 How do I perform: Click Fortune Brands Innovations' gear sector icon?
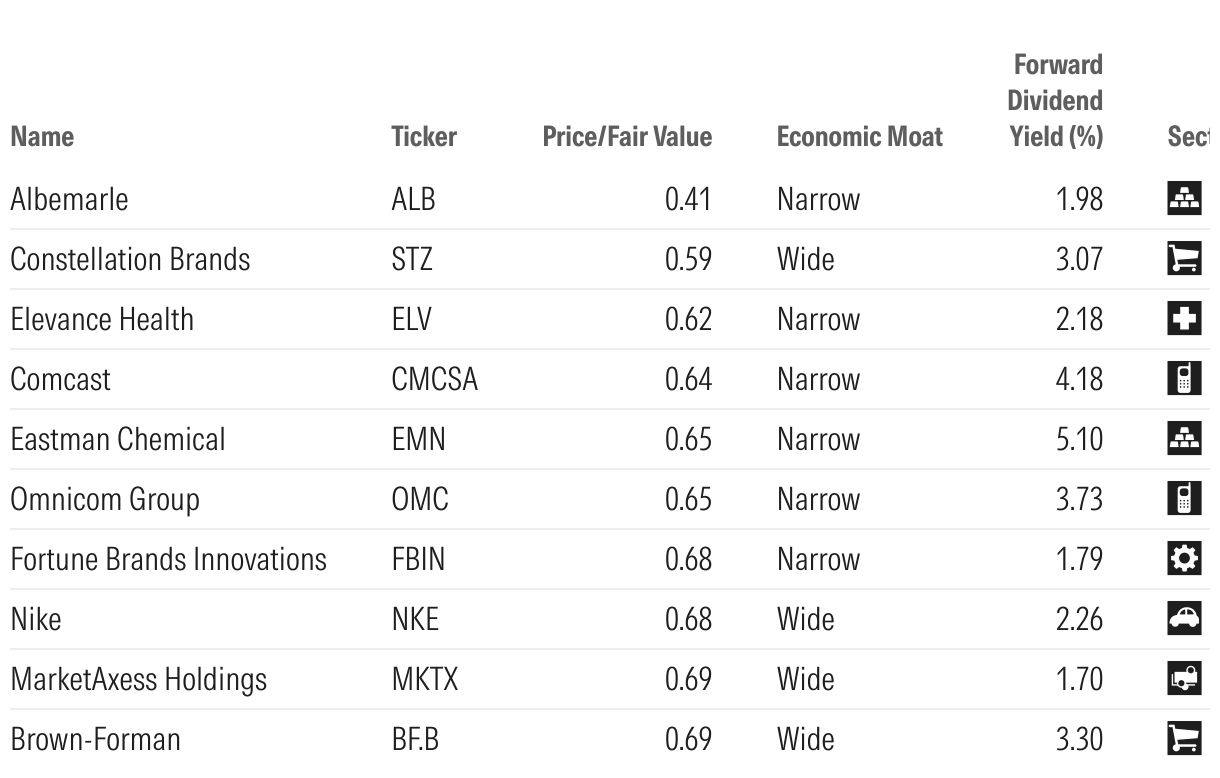click(x=1184, y=559)
